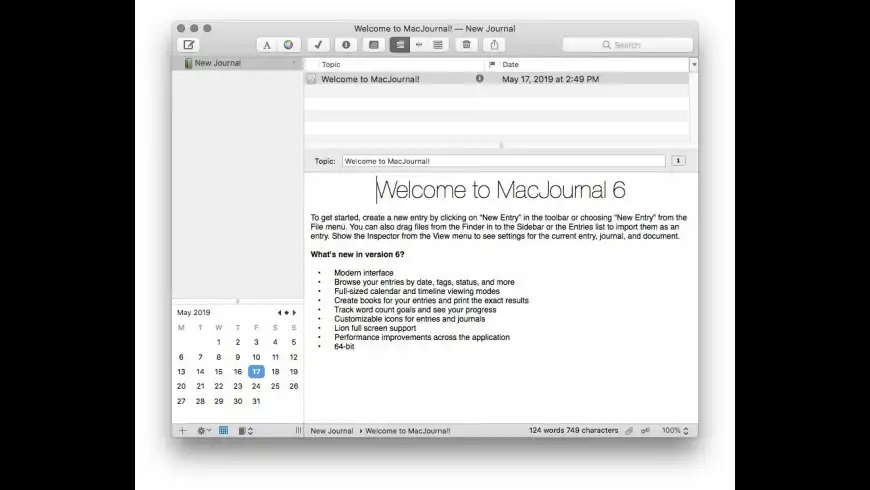Click the May 2019 calendar label
Screen dimensions: 870x490
click(194, 312)
